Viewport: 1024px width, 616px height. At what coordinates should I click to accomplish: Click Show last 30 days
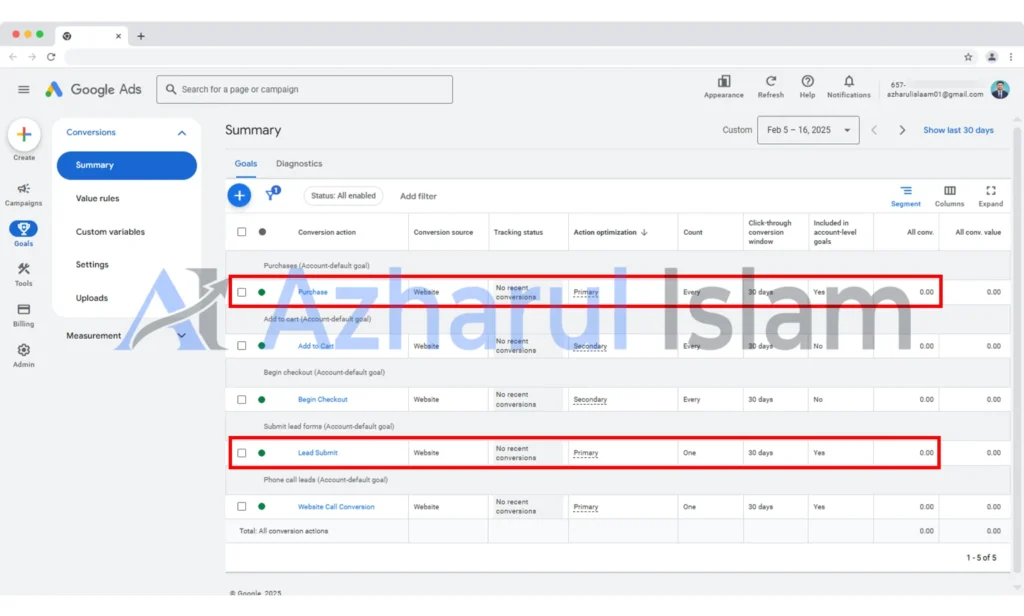(958, 130)
